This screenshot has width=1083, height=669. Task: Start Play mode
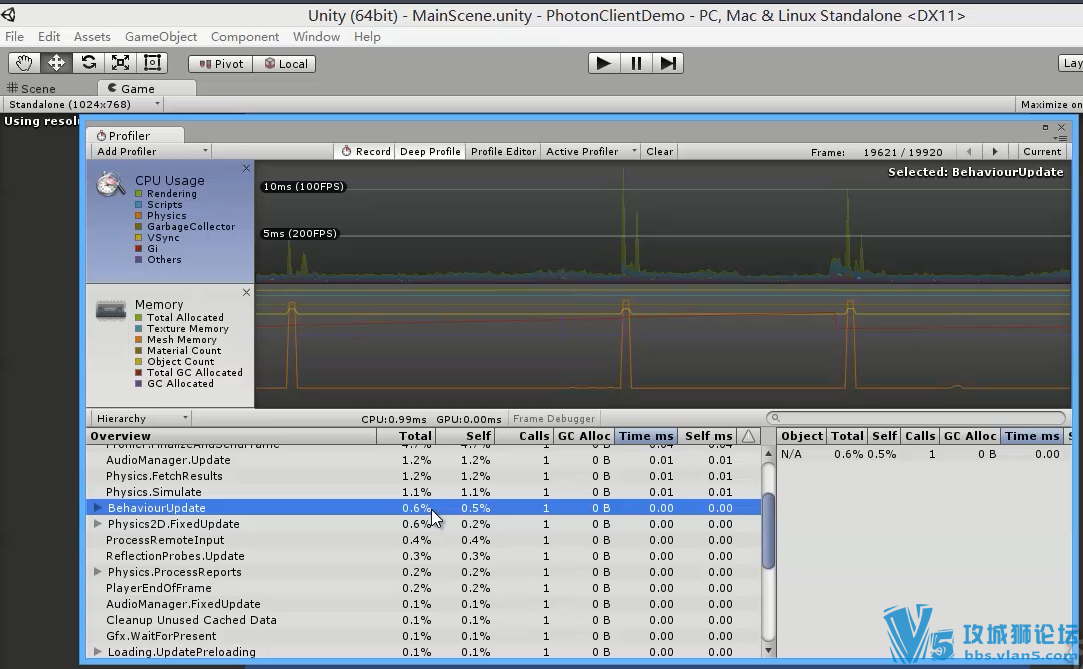point(604,63)
